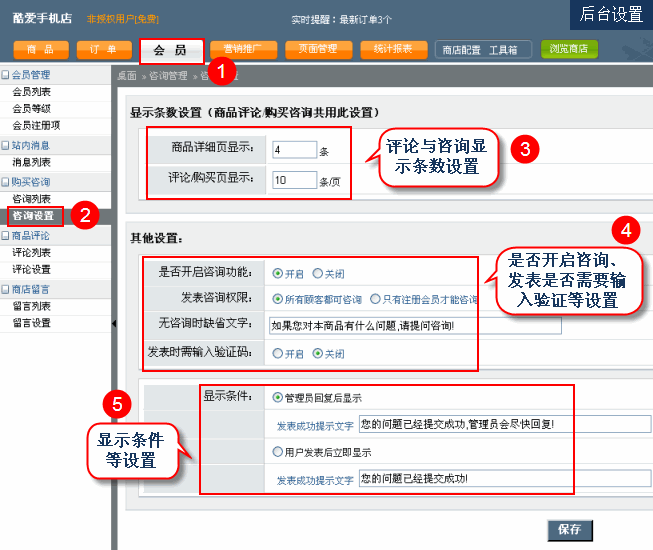The height and width of the screenshot is (550, 653).
Task: Collapse the 商店留言 section icon
Action: pyautogui.click(x=5, y=289)
